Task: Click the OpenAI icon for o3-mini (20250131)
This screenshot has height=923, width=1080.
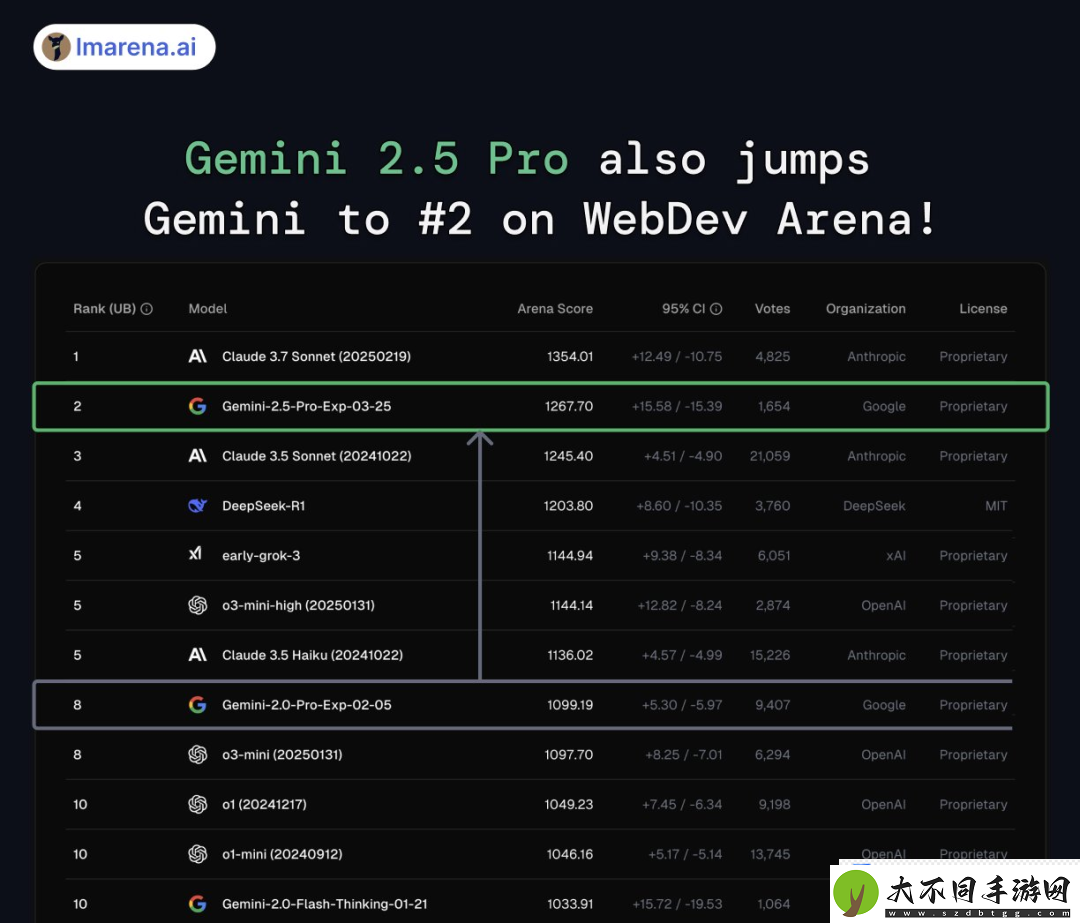Action: pos(198,754)
